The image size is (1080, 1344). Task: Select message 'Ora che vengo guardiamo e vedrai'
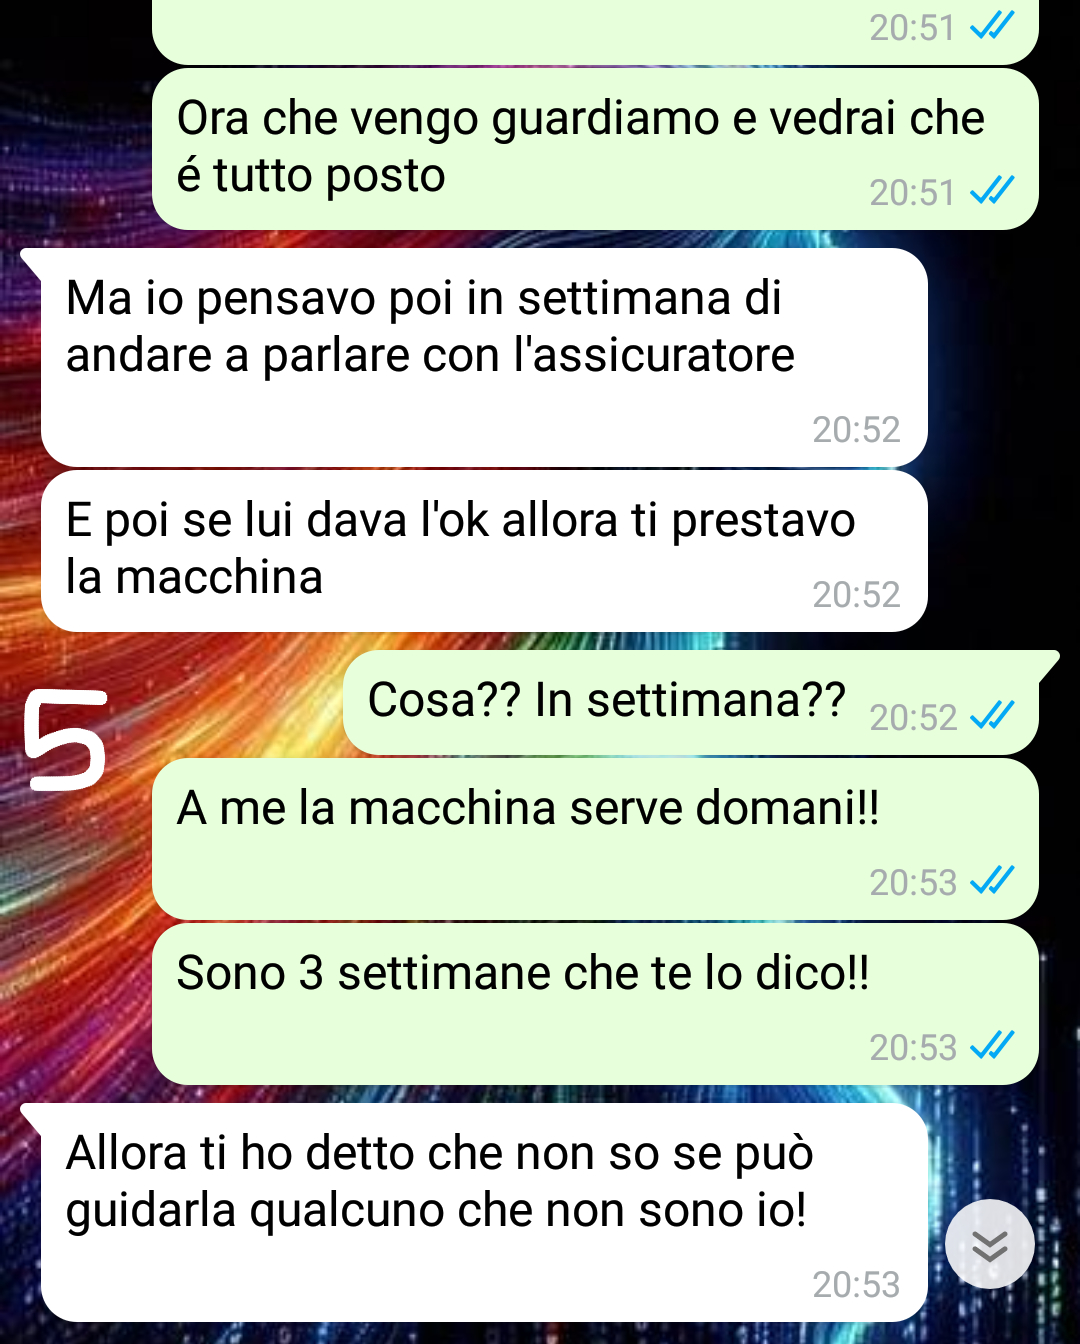[595, 149]
